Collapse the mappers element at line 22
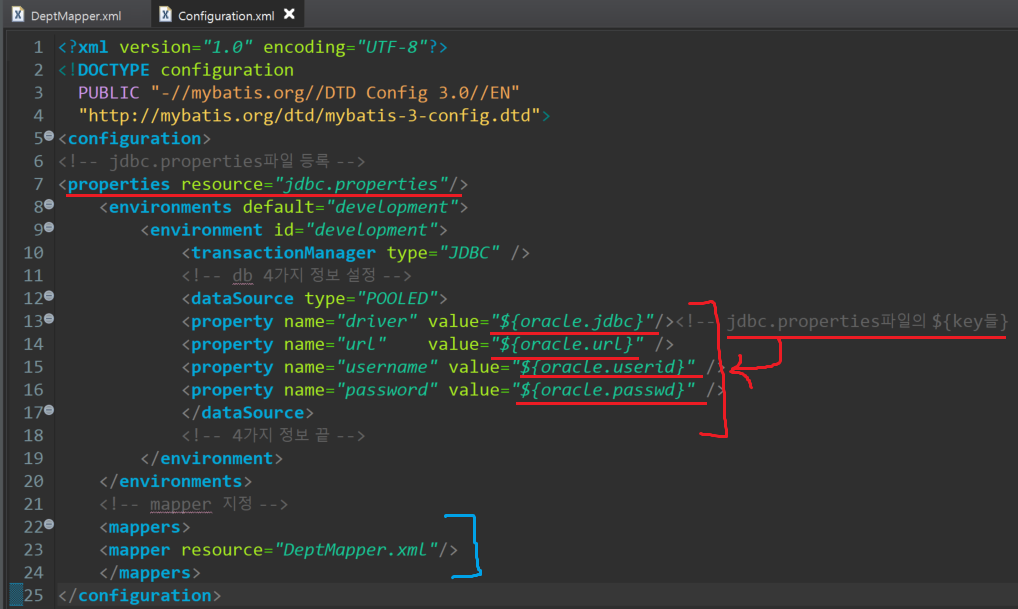1018x609 pixels. 49,525
